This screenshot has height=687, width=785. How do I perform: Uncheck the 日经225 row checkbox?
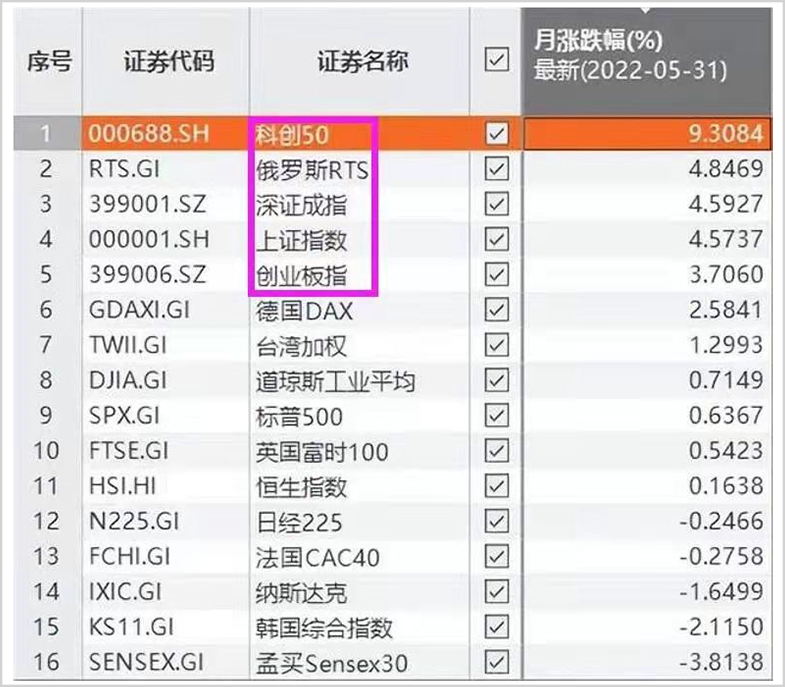pos(497,521)
